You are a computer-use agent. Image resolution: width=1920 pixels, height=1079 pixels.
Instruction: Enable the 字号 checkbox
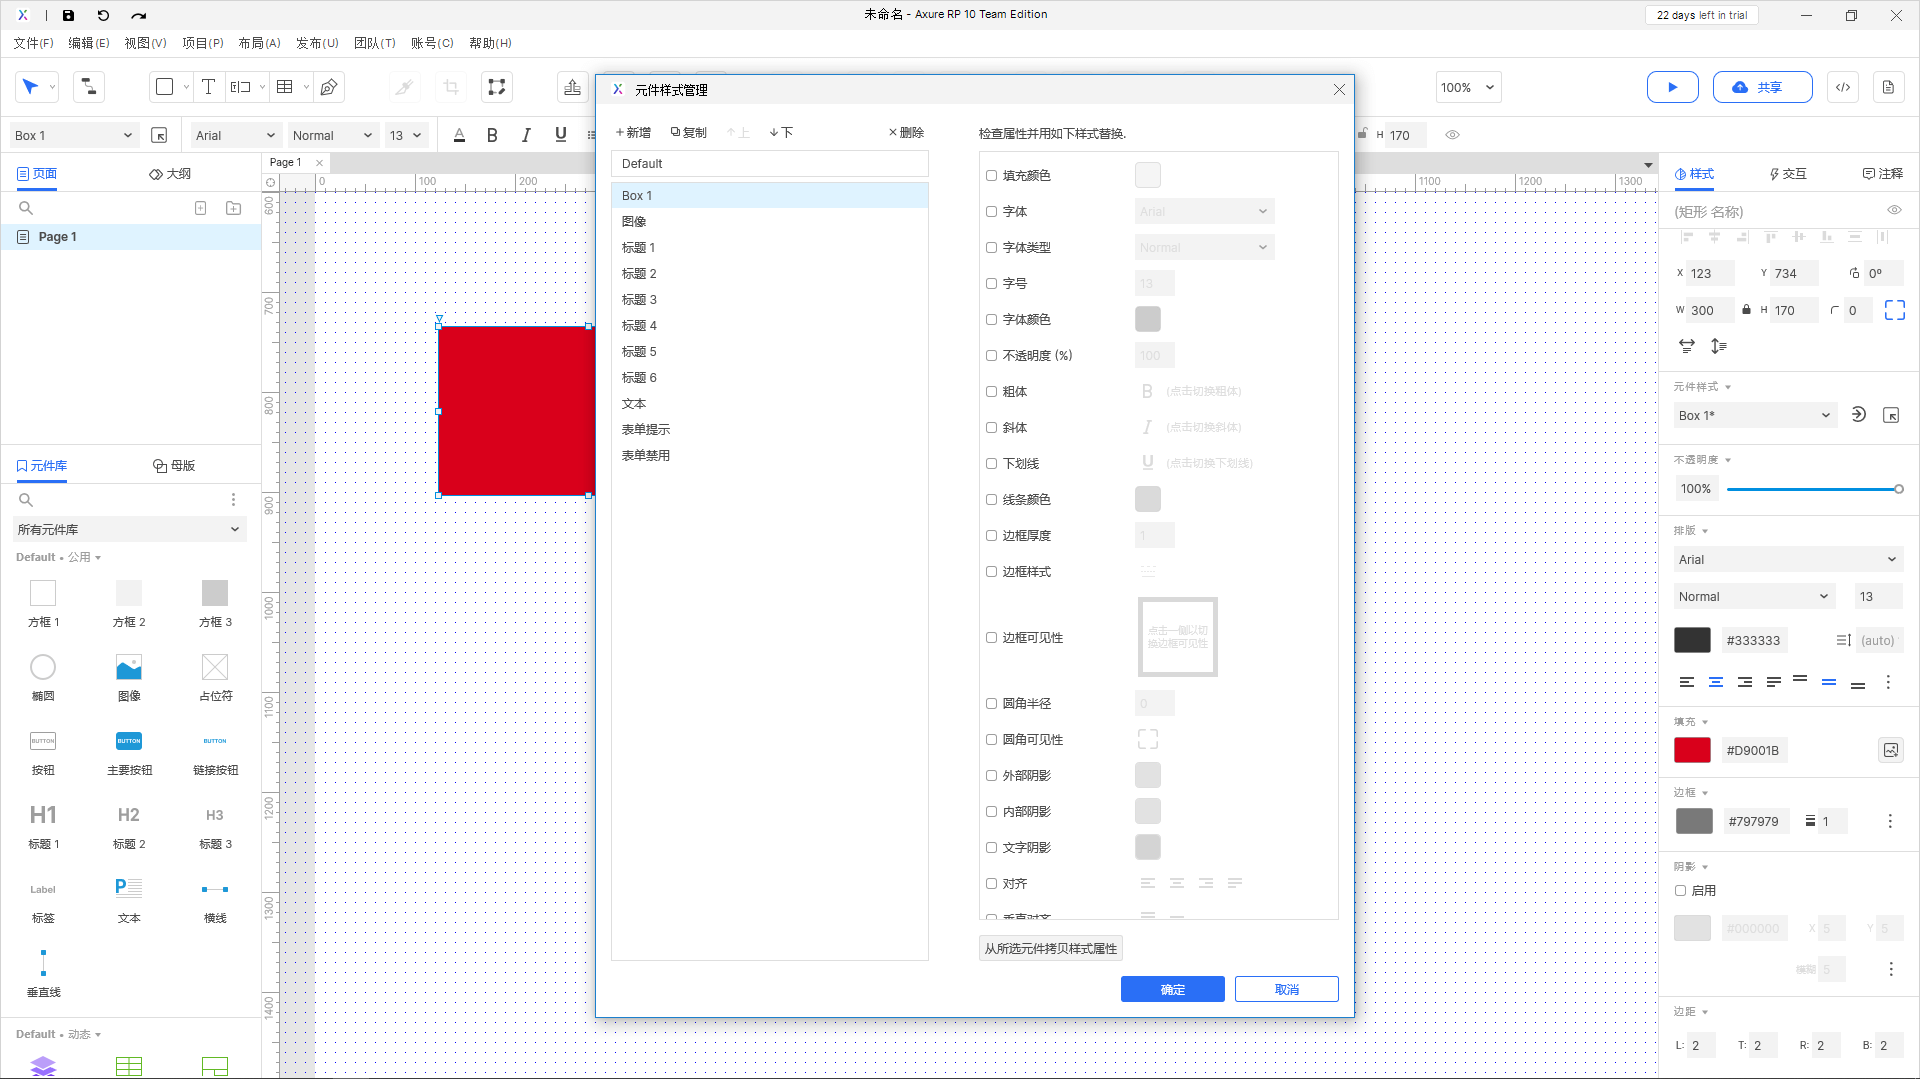click(x=991, y=284)
